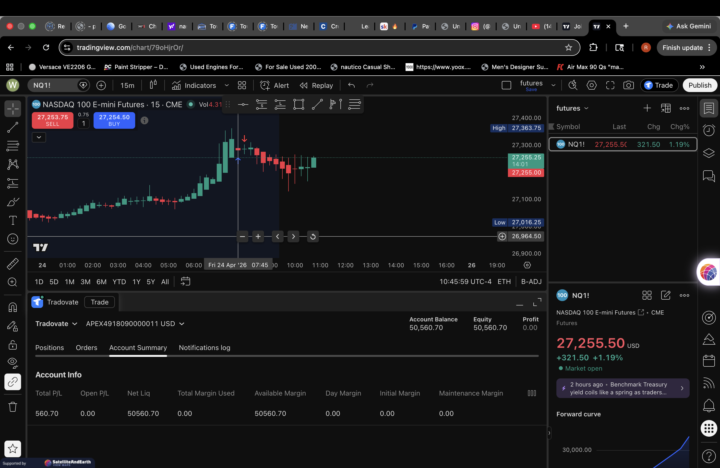Toggle B-ADJ back-adjustment setting
The height and width of the screenshot is (468, 720).
(531, 282)
